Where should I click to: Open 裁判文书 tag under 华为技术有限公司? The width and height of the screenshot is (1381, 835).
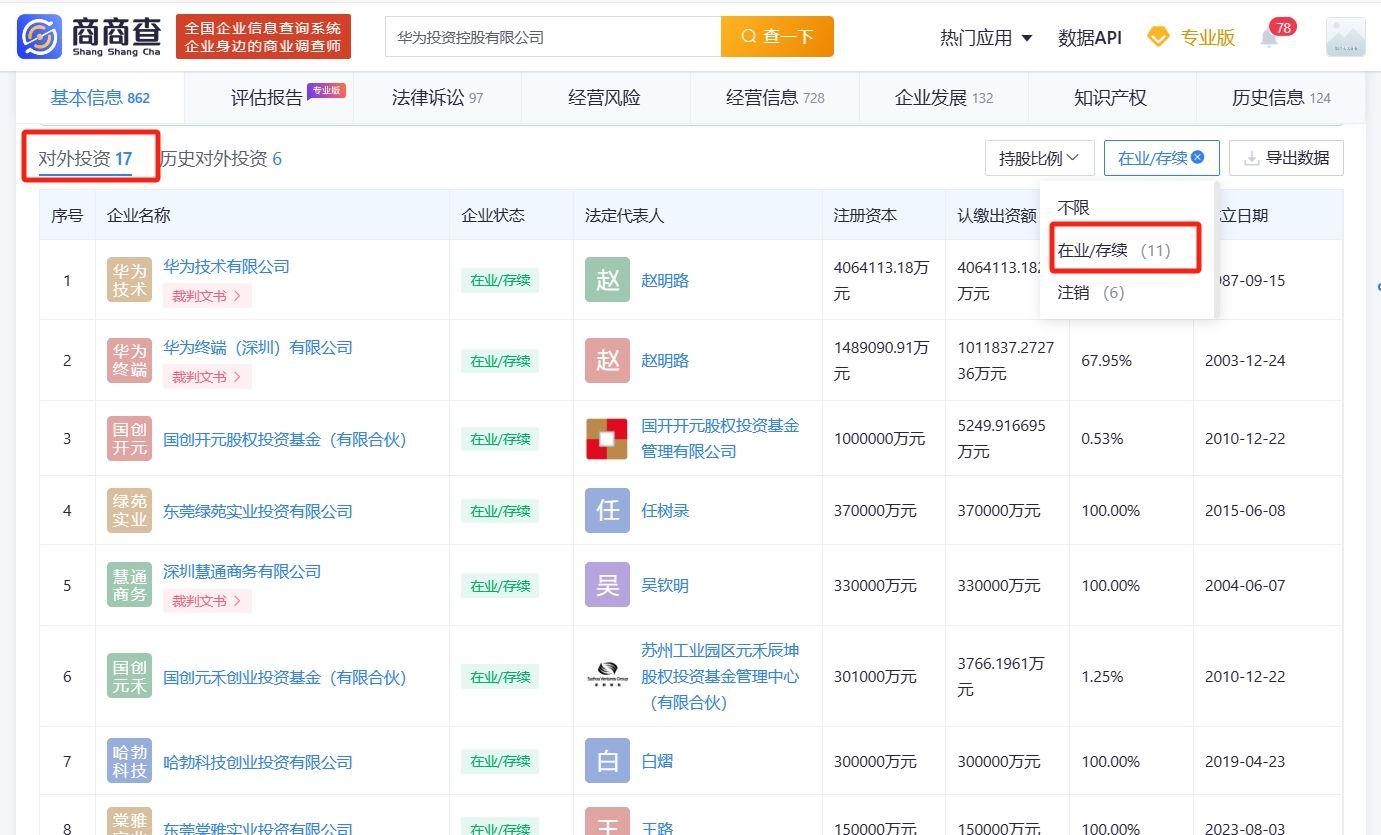pyautogui.click(x=207, y=296)
